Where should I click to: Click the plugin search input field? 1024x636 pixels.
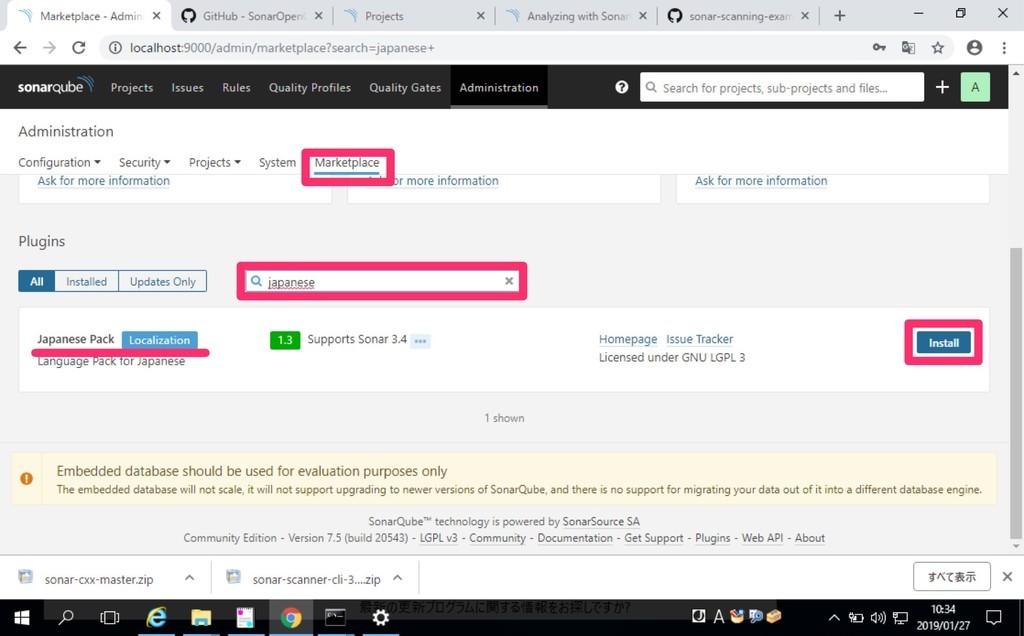pos(382,281)
